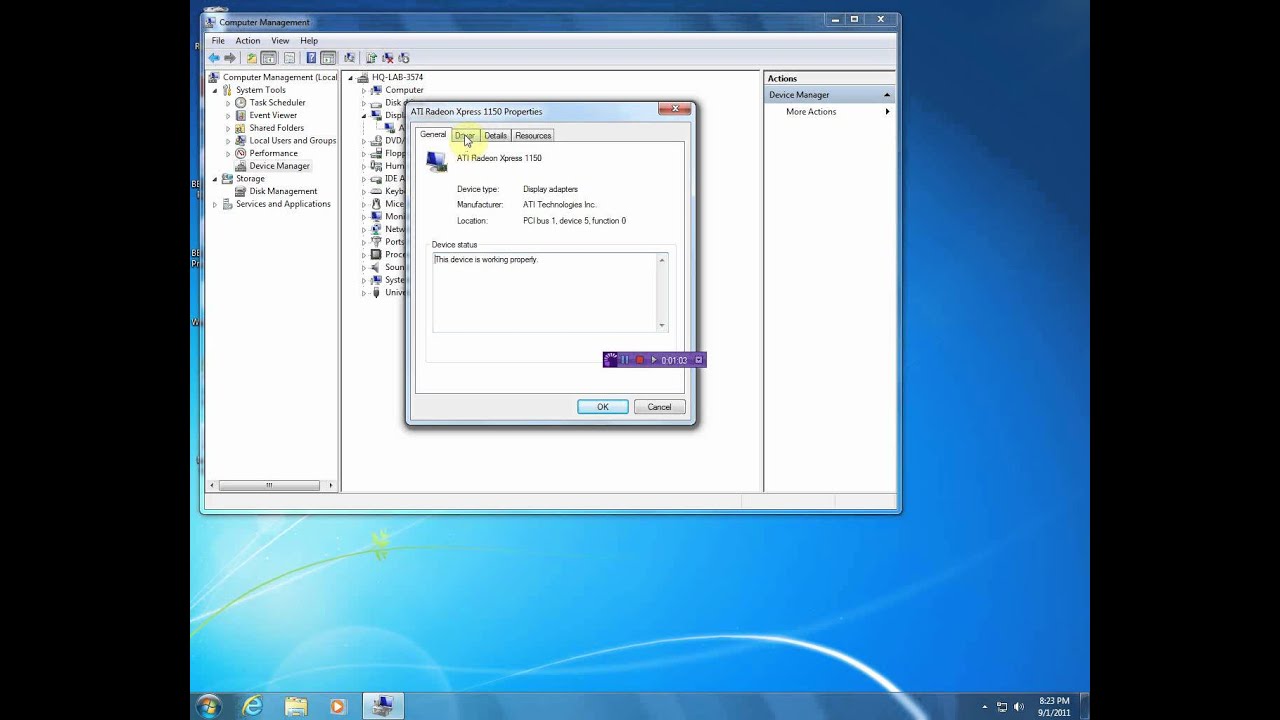Image resolution: width=1280 pixels, height=720 pixels.
Task: Open the Help menu
Action: pyautogui.click(x=309, y=41)
